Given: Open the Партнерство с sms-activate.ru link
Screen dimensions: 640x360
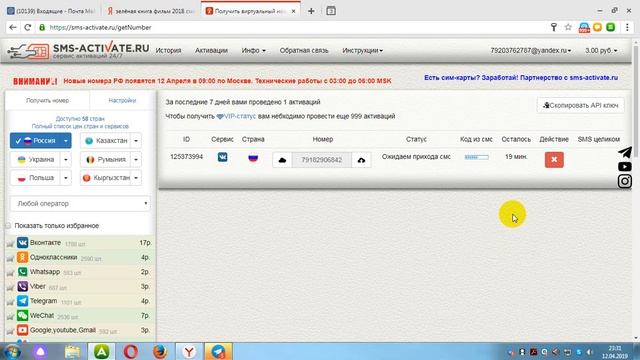Looking at the screenshot, I should tap(569, 78).
